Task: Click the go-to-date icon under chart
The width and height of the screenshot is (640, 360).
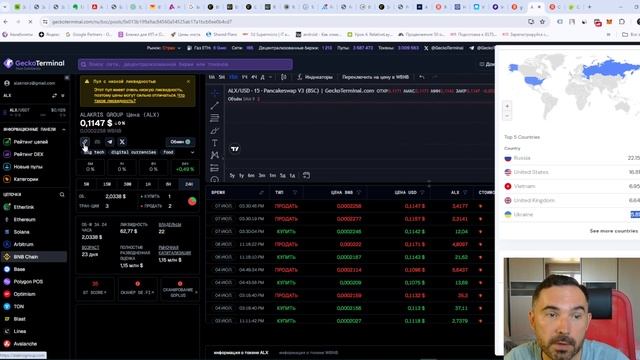Action: coord(307,176)
